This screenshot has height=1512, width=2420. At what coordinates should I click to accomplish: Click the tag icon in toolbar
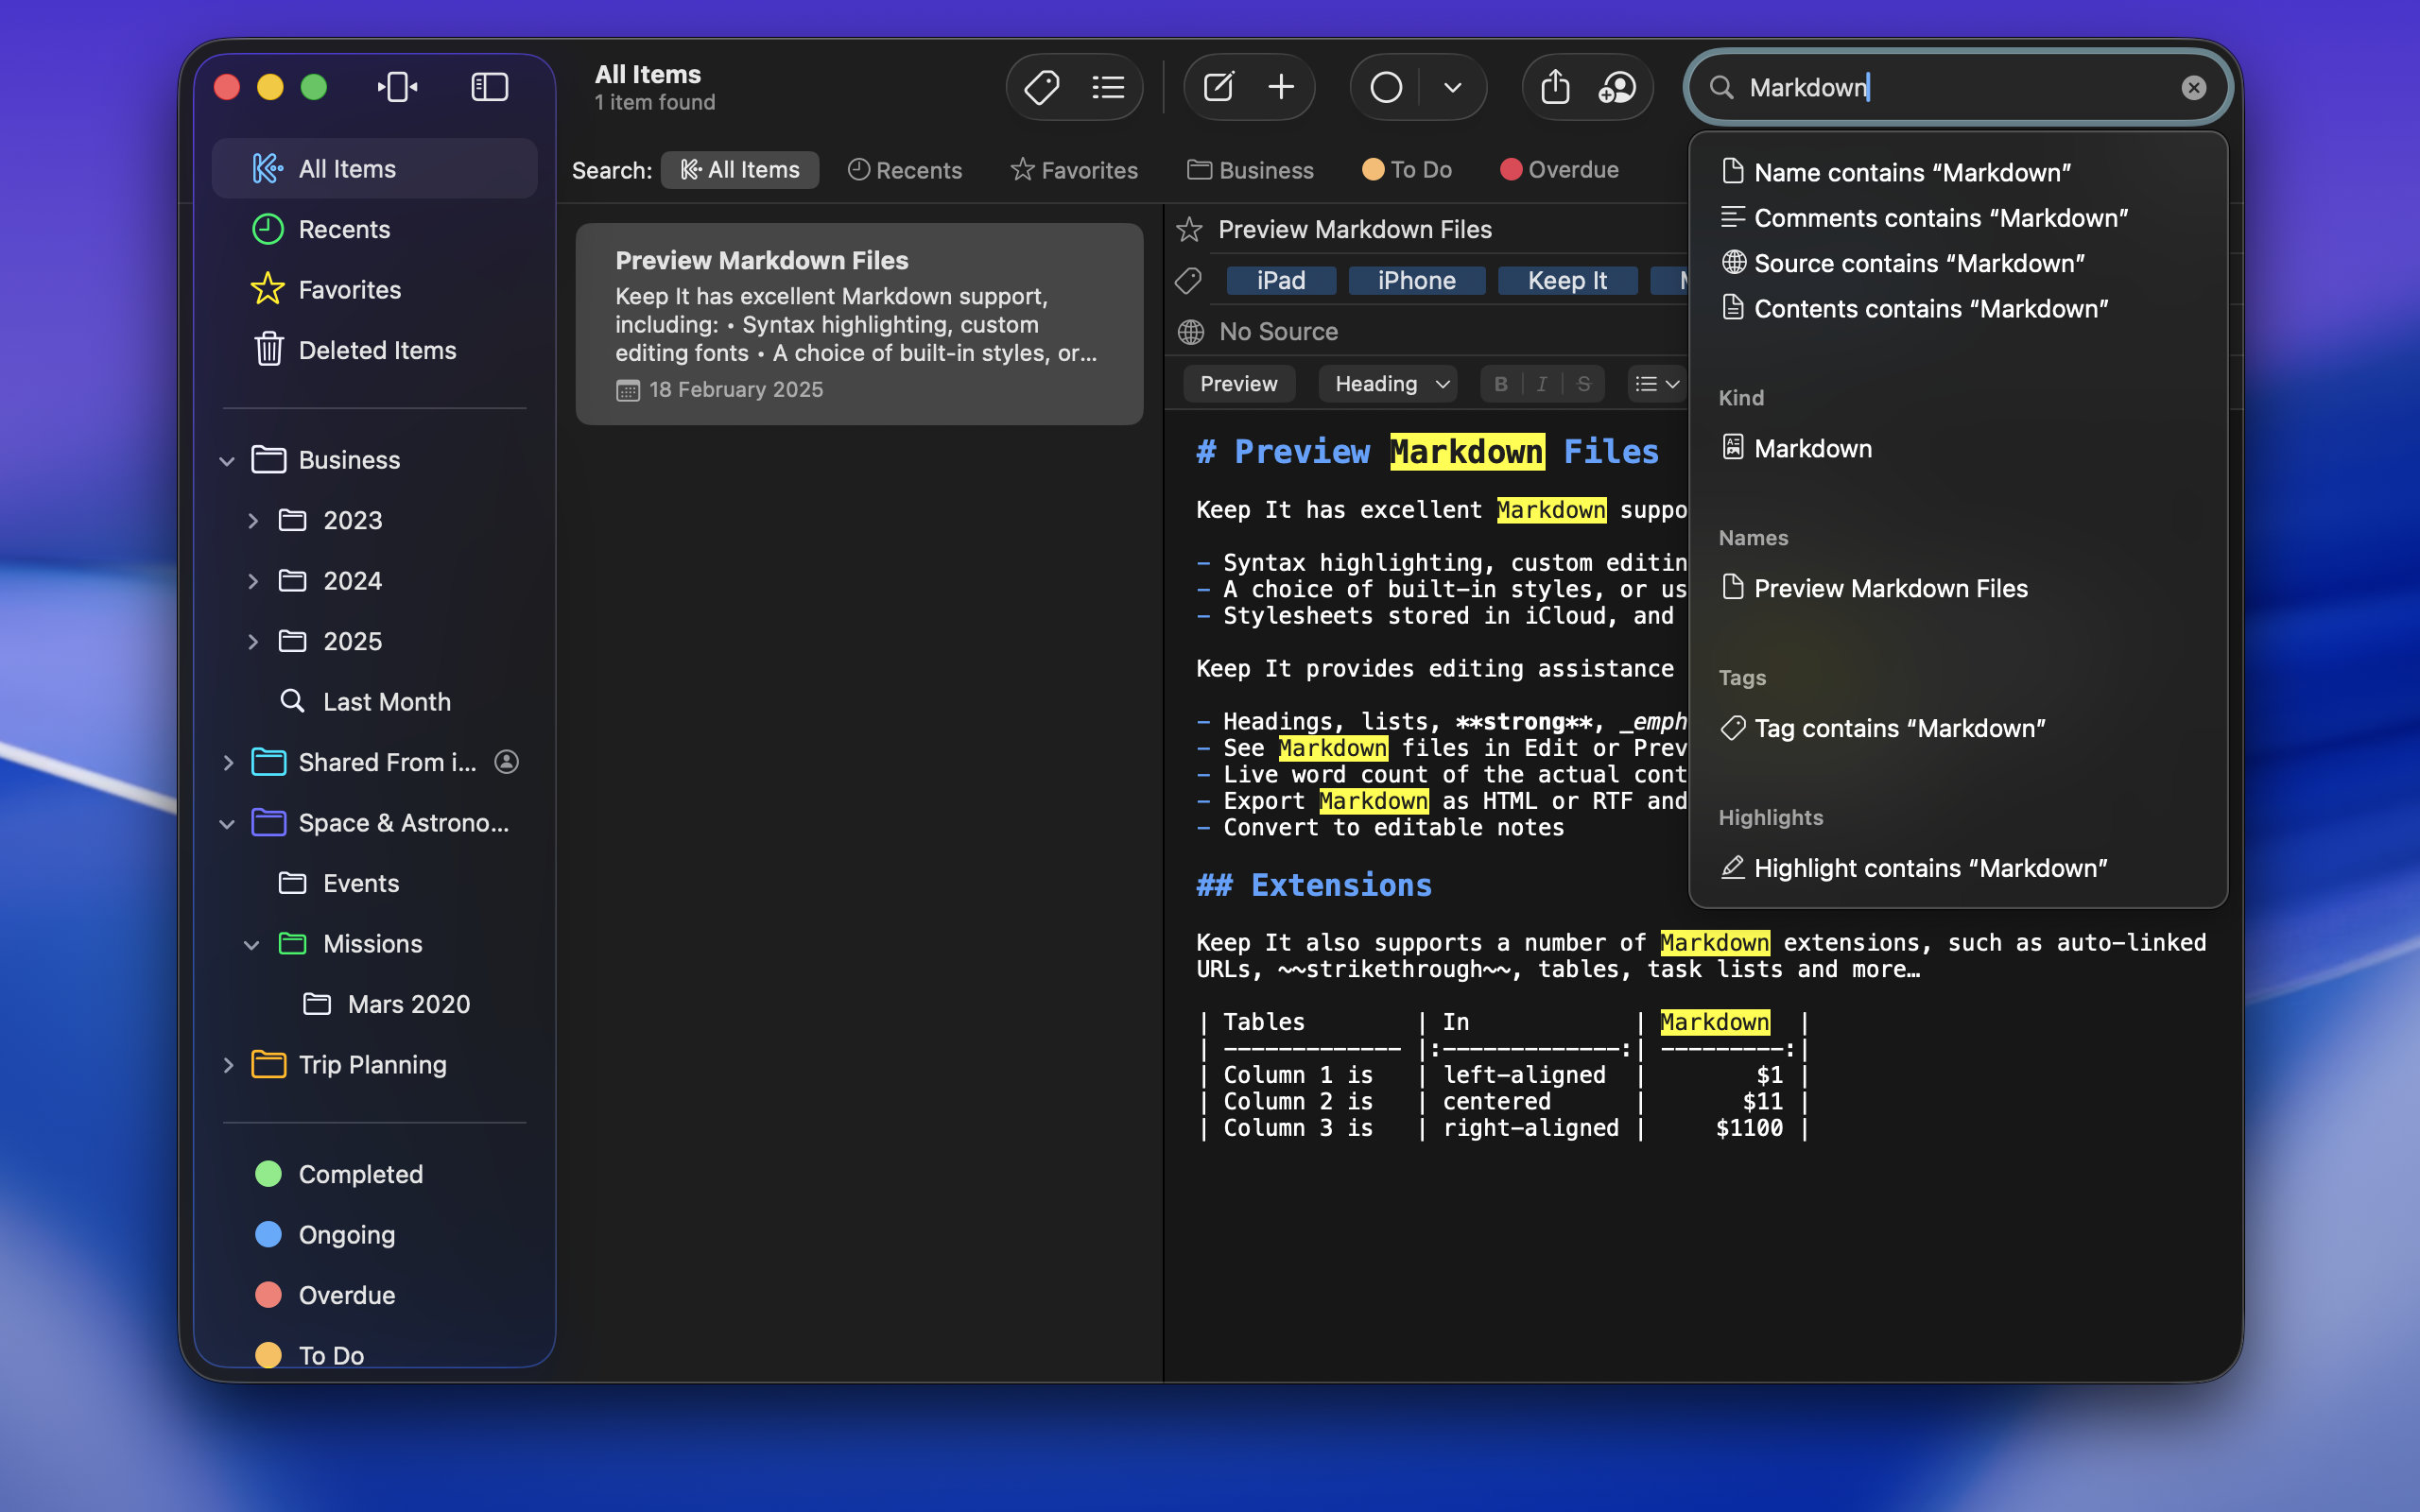1041,88
